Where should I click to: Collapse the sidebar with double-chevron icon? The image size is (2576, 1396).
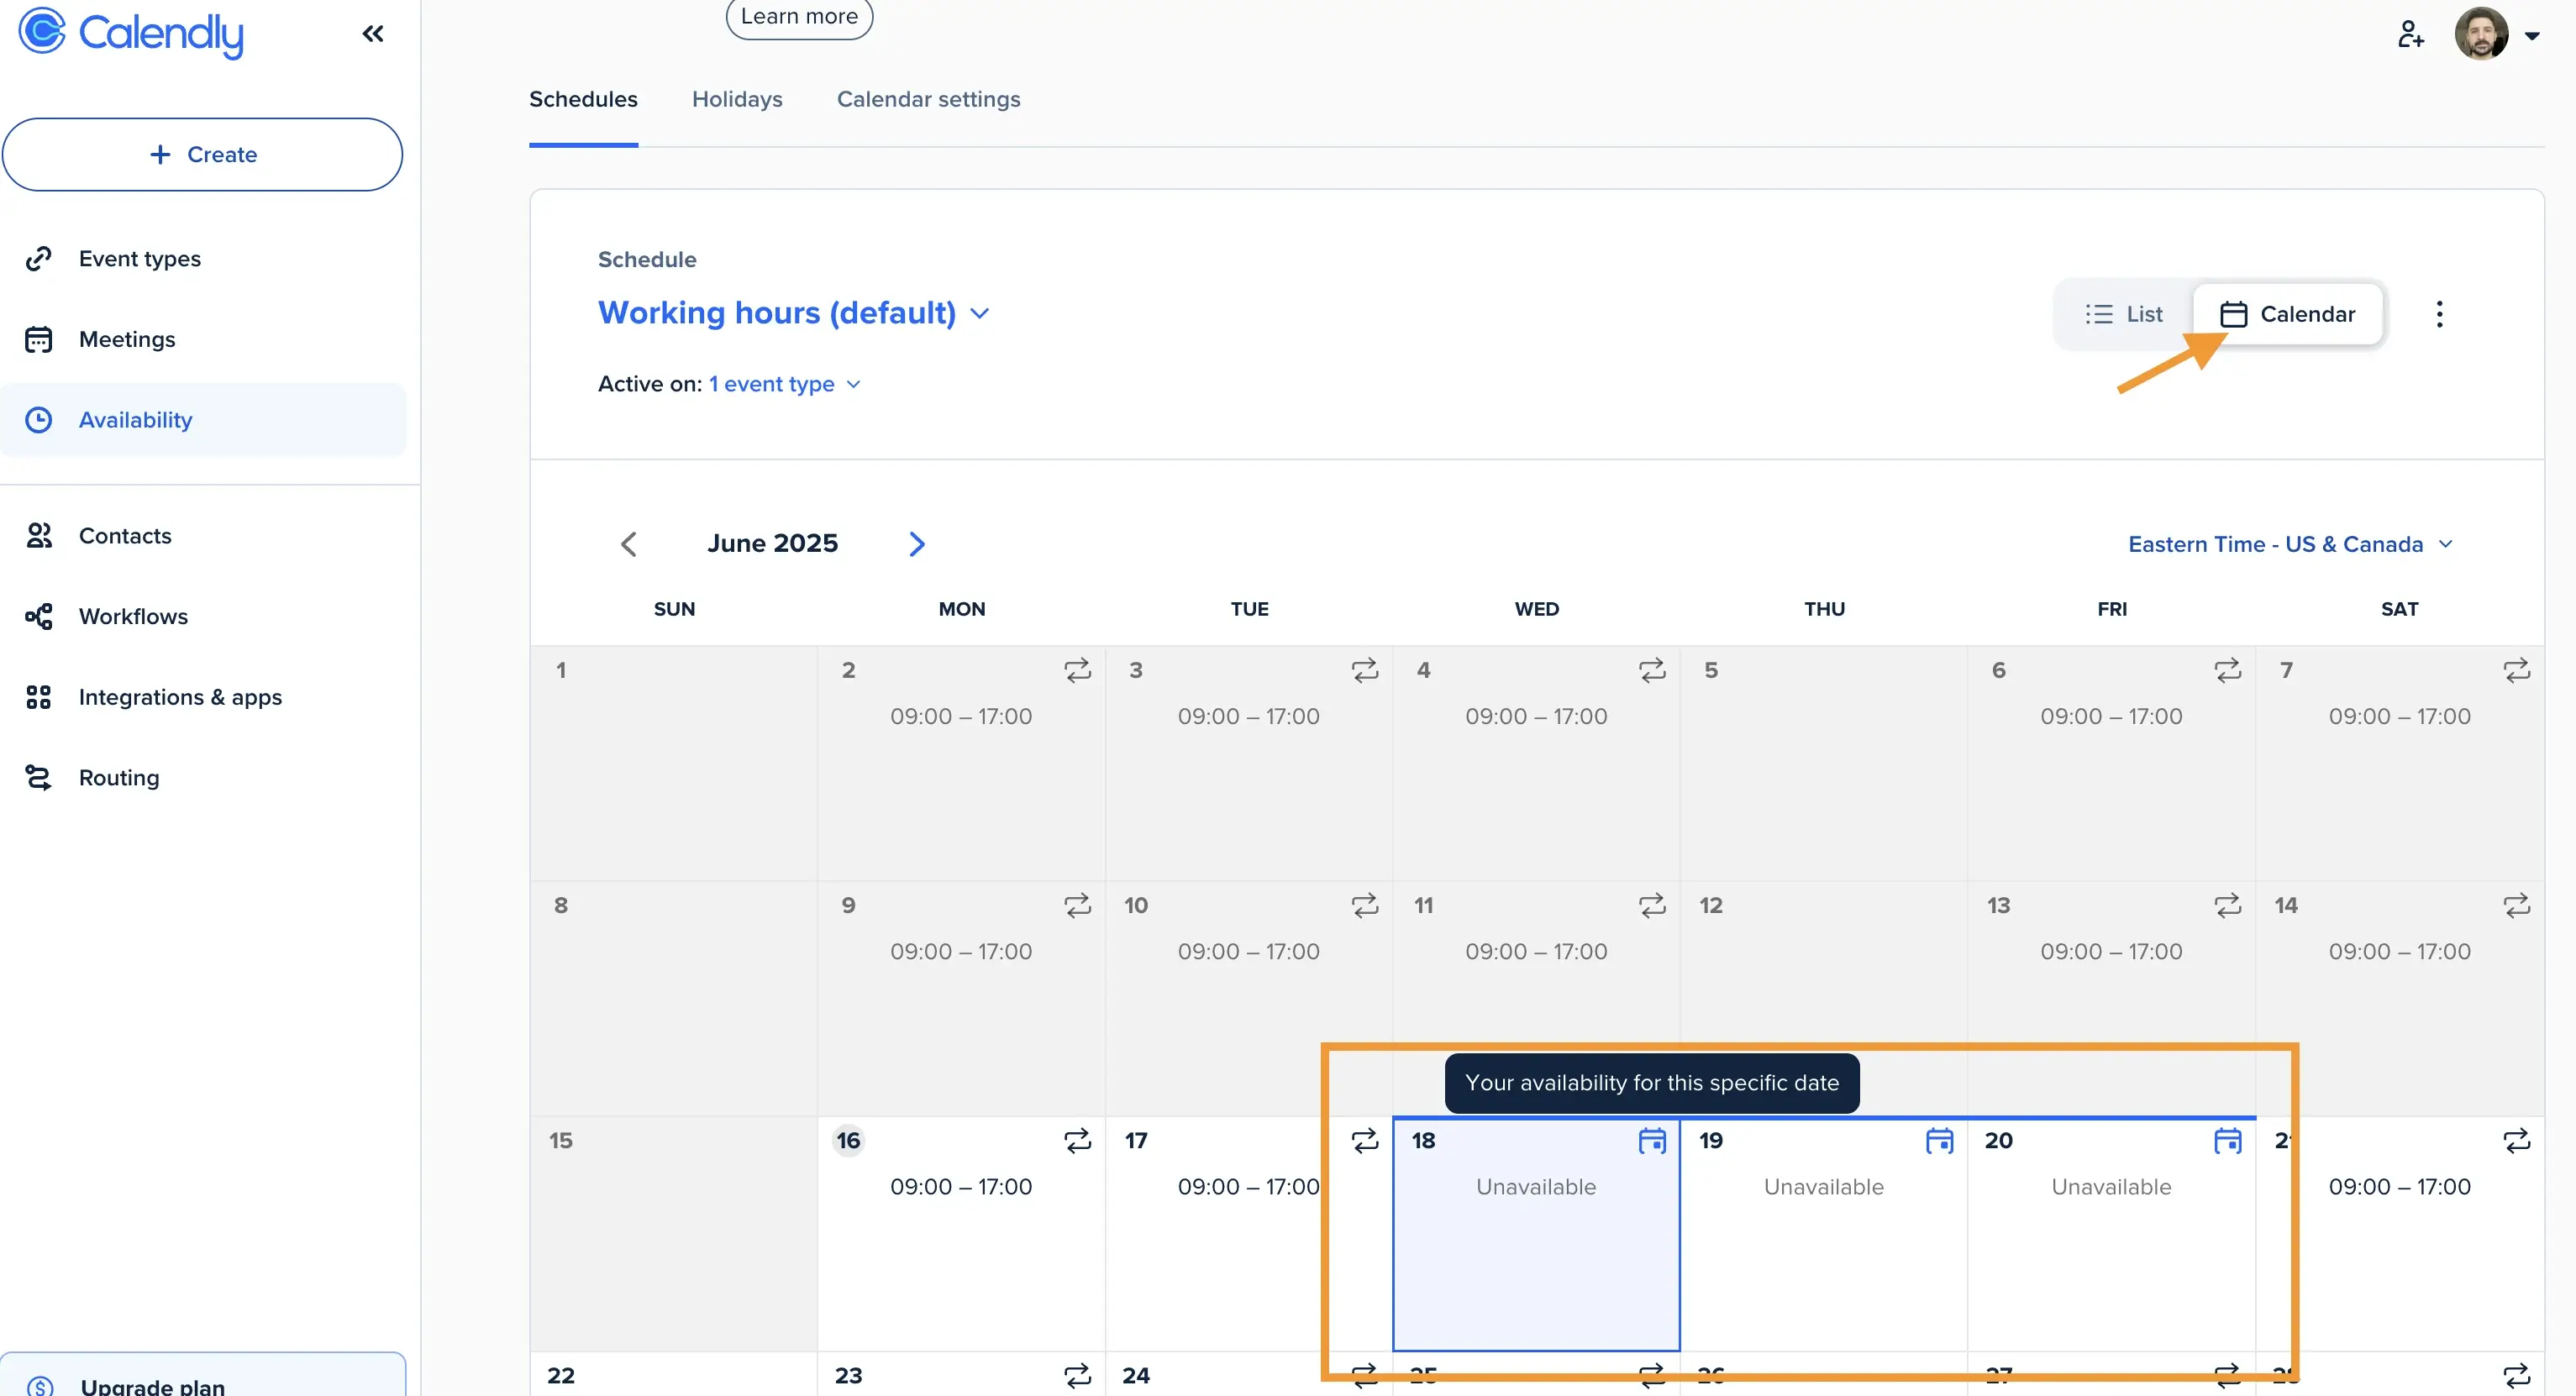point(373,34)
